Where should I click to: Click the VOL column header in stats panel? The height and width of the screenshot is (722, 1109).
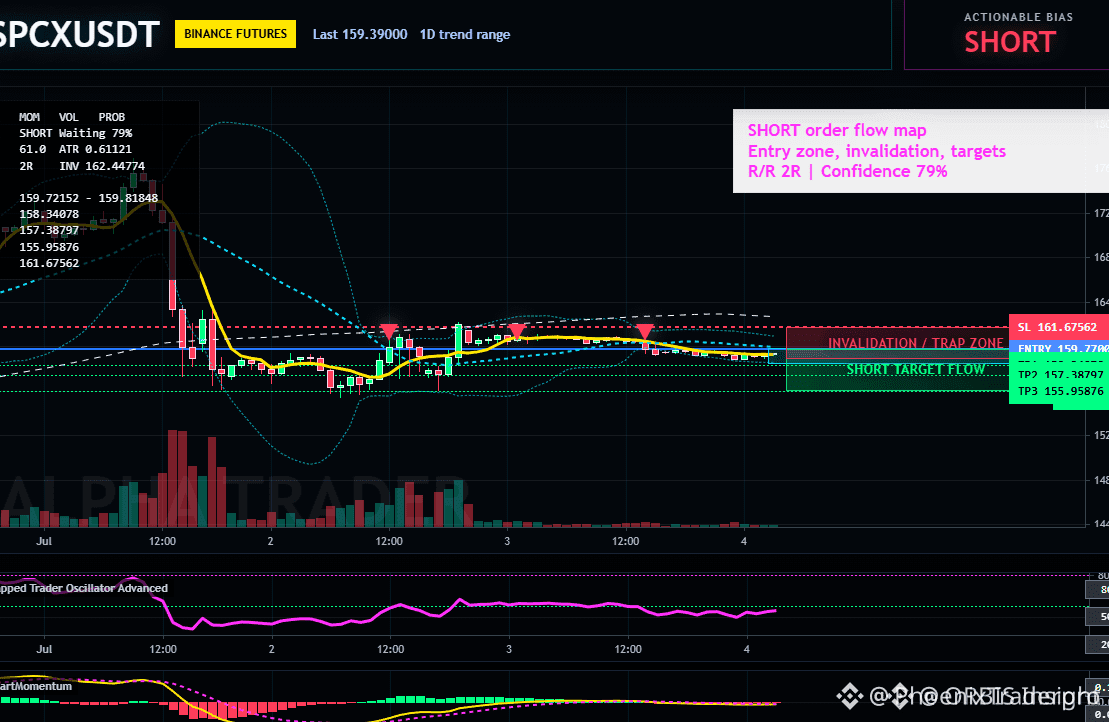click(69, 117)
